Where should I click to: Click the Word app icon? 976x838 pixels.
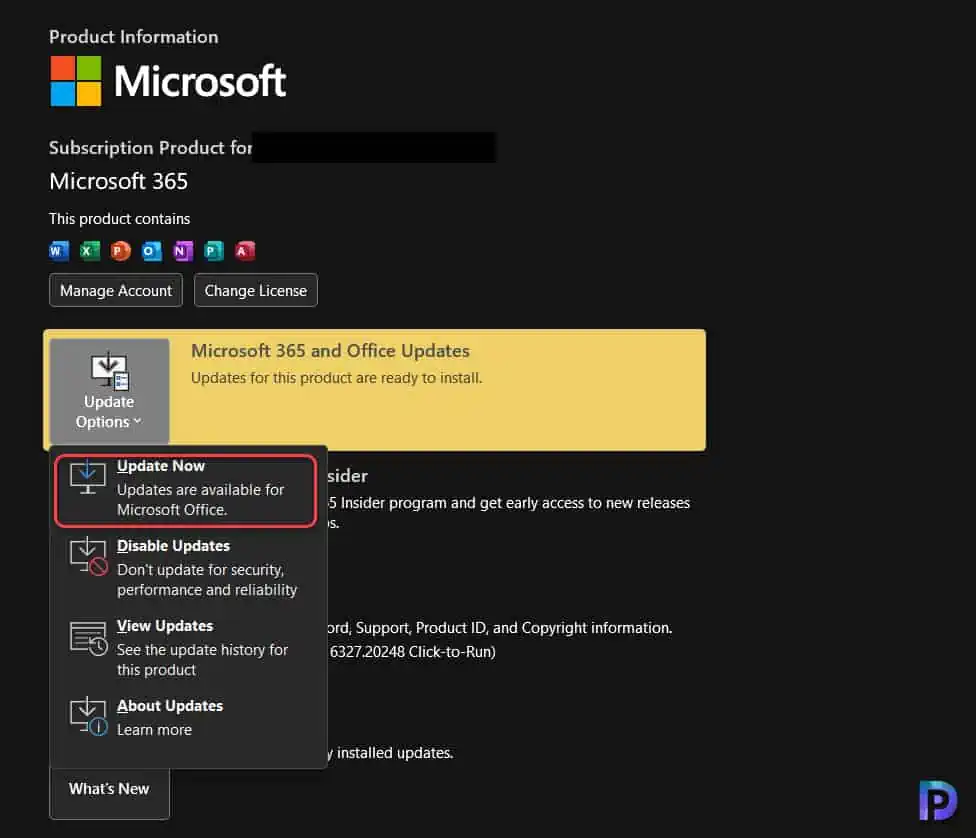tap(59, 251)
